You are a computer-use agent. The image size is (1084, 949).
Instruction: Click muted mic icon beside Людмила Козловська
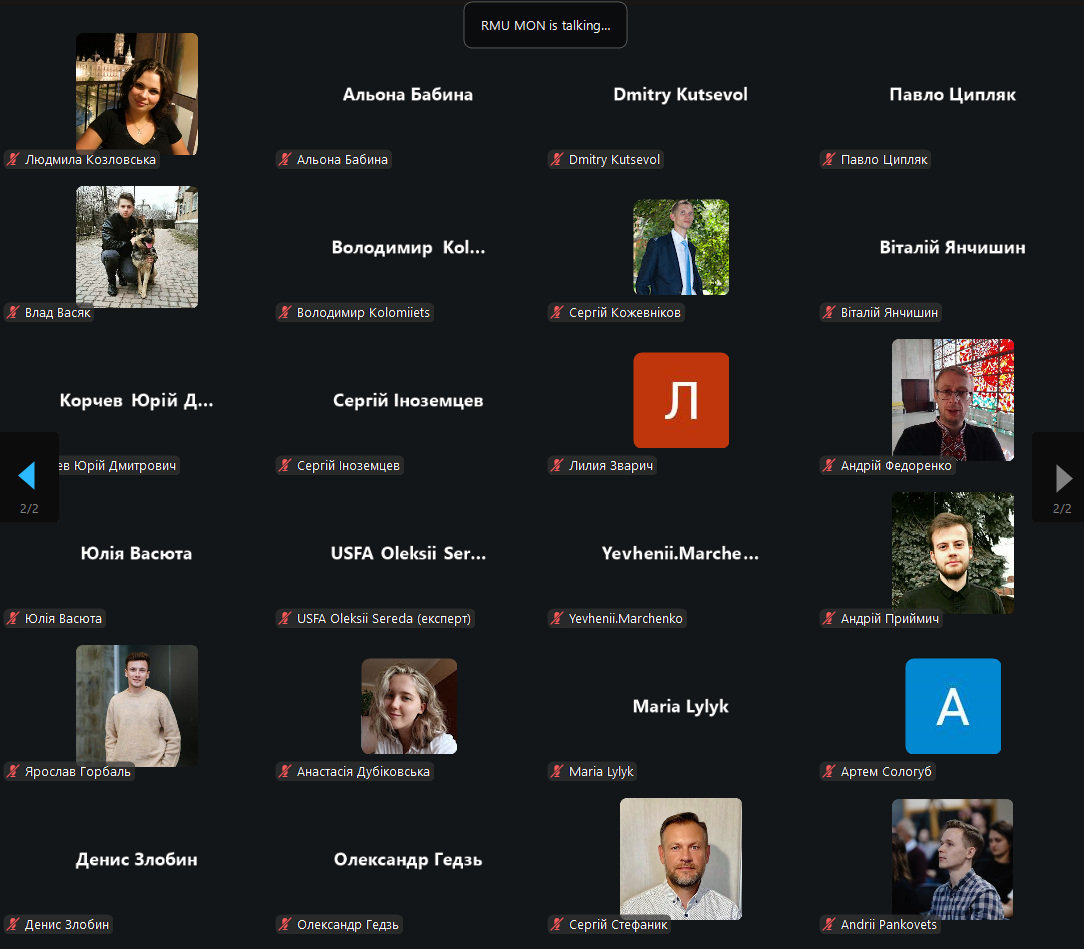tap(14, 160)
